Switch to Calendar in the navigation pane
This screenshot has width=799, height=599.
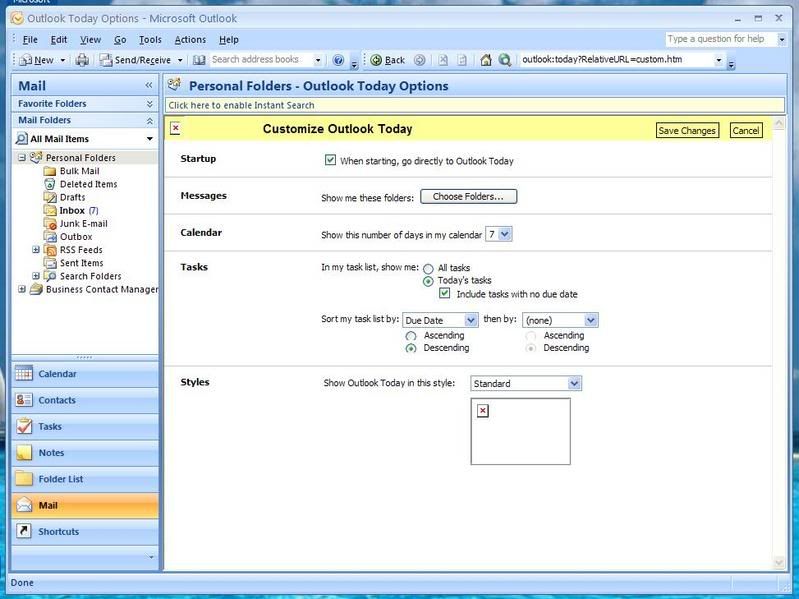tap(57, 374)
